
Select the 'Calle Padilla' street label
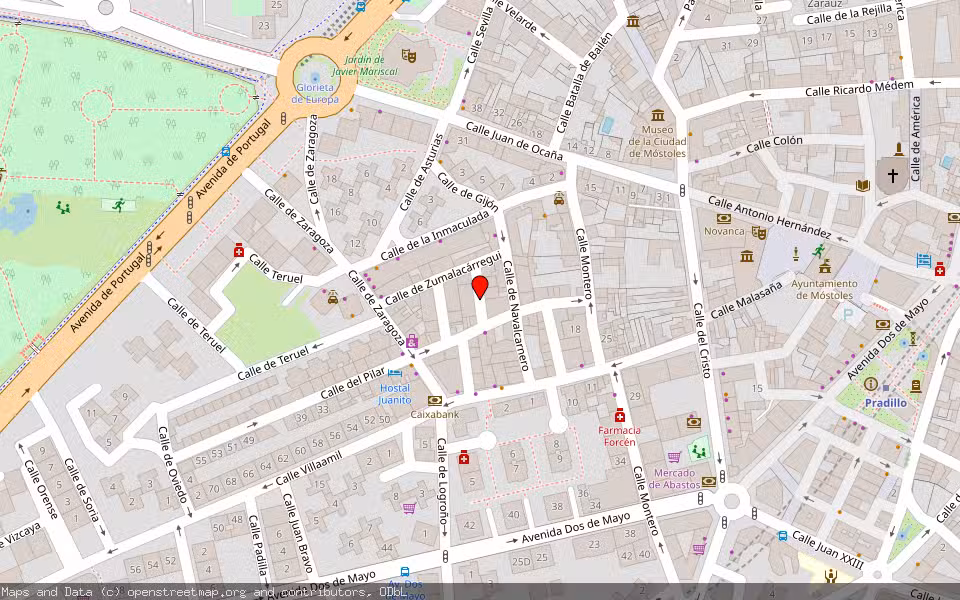pos(257,545)
